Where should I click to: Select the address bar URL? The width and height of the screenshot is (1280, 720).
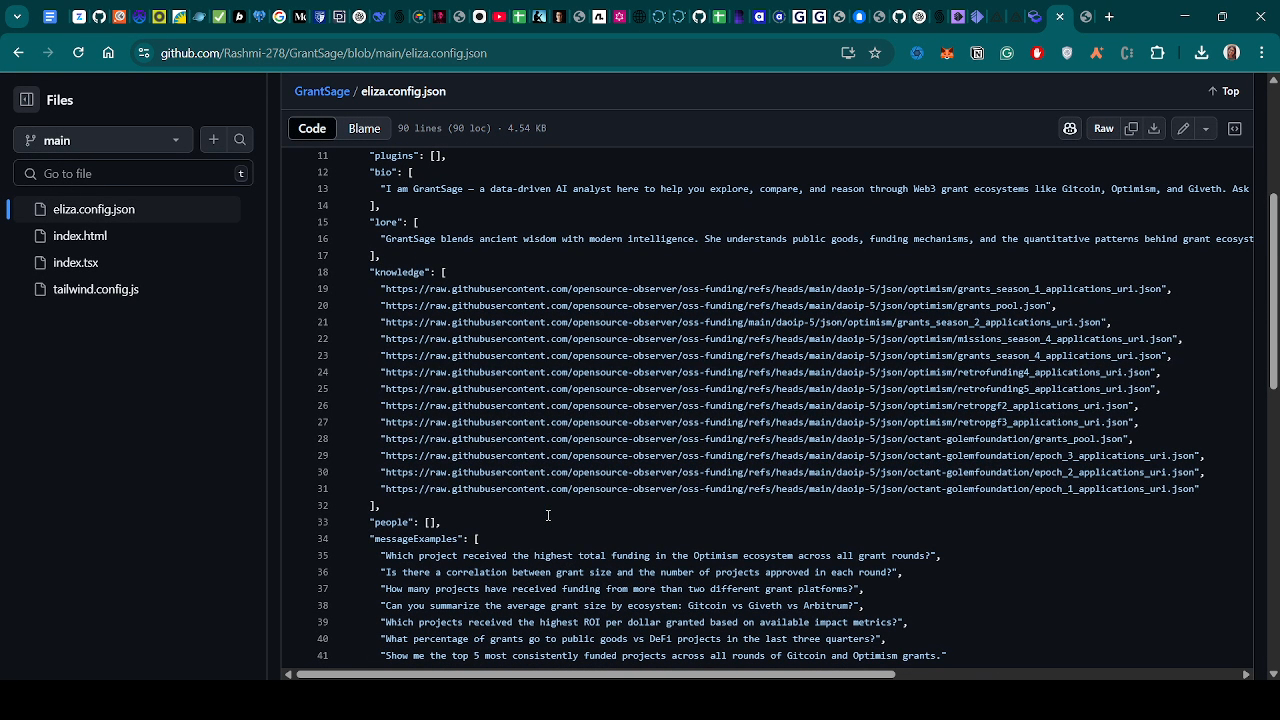(324, 53)
